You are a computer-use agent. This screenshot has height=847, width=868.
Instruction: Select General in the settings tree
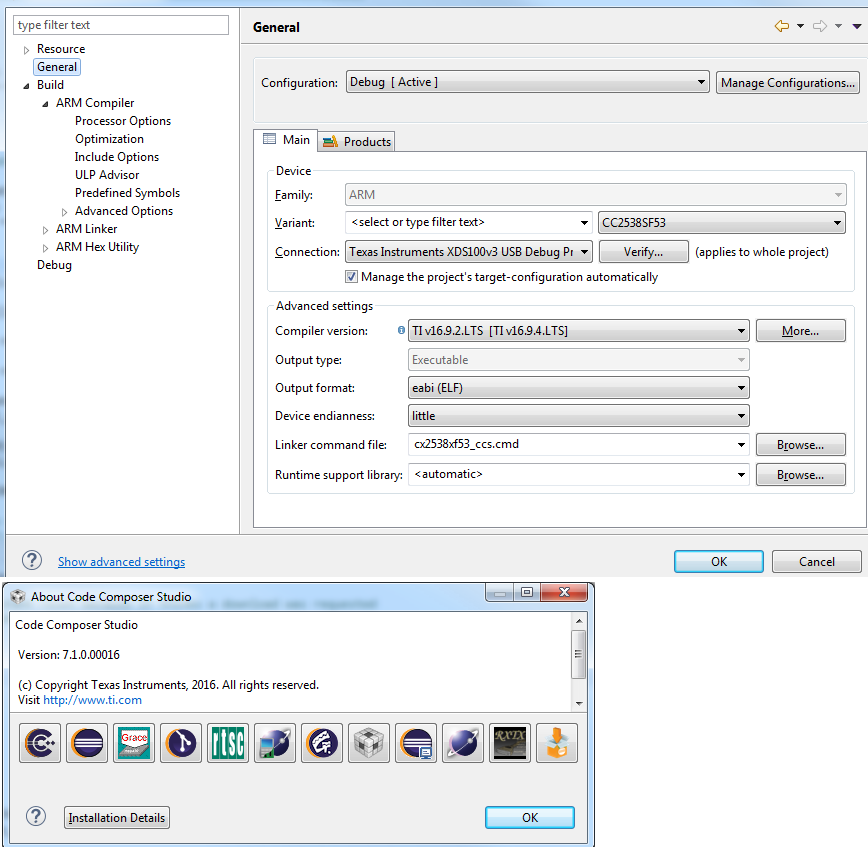[x=57, y=67]
